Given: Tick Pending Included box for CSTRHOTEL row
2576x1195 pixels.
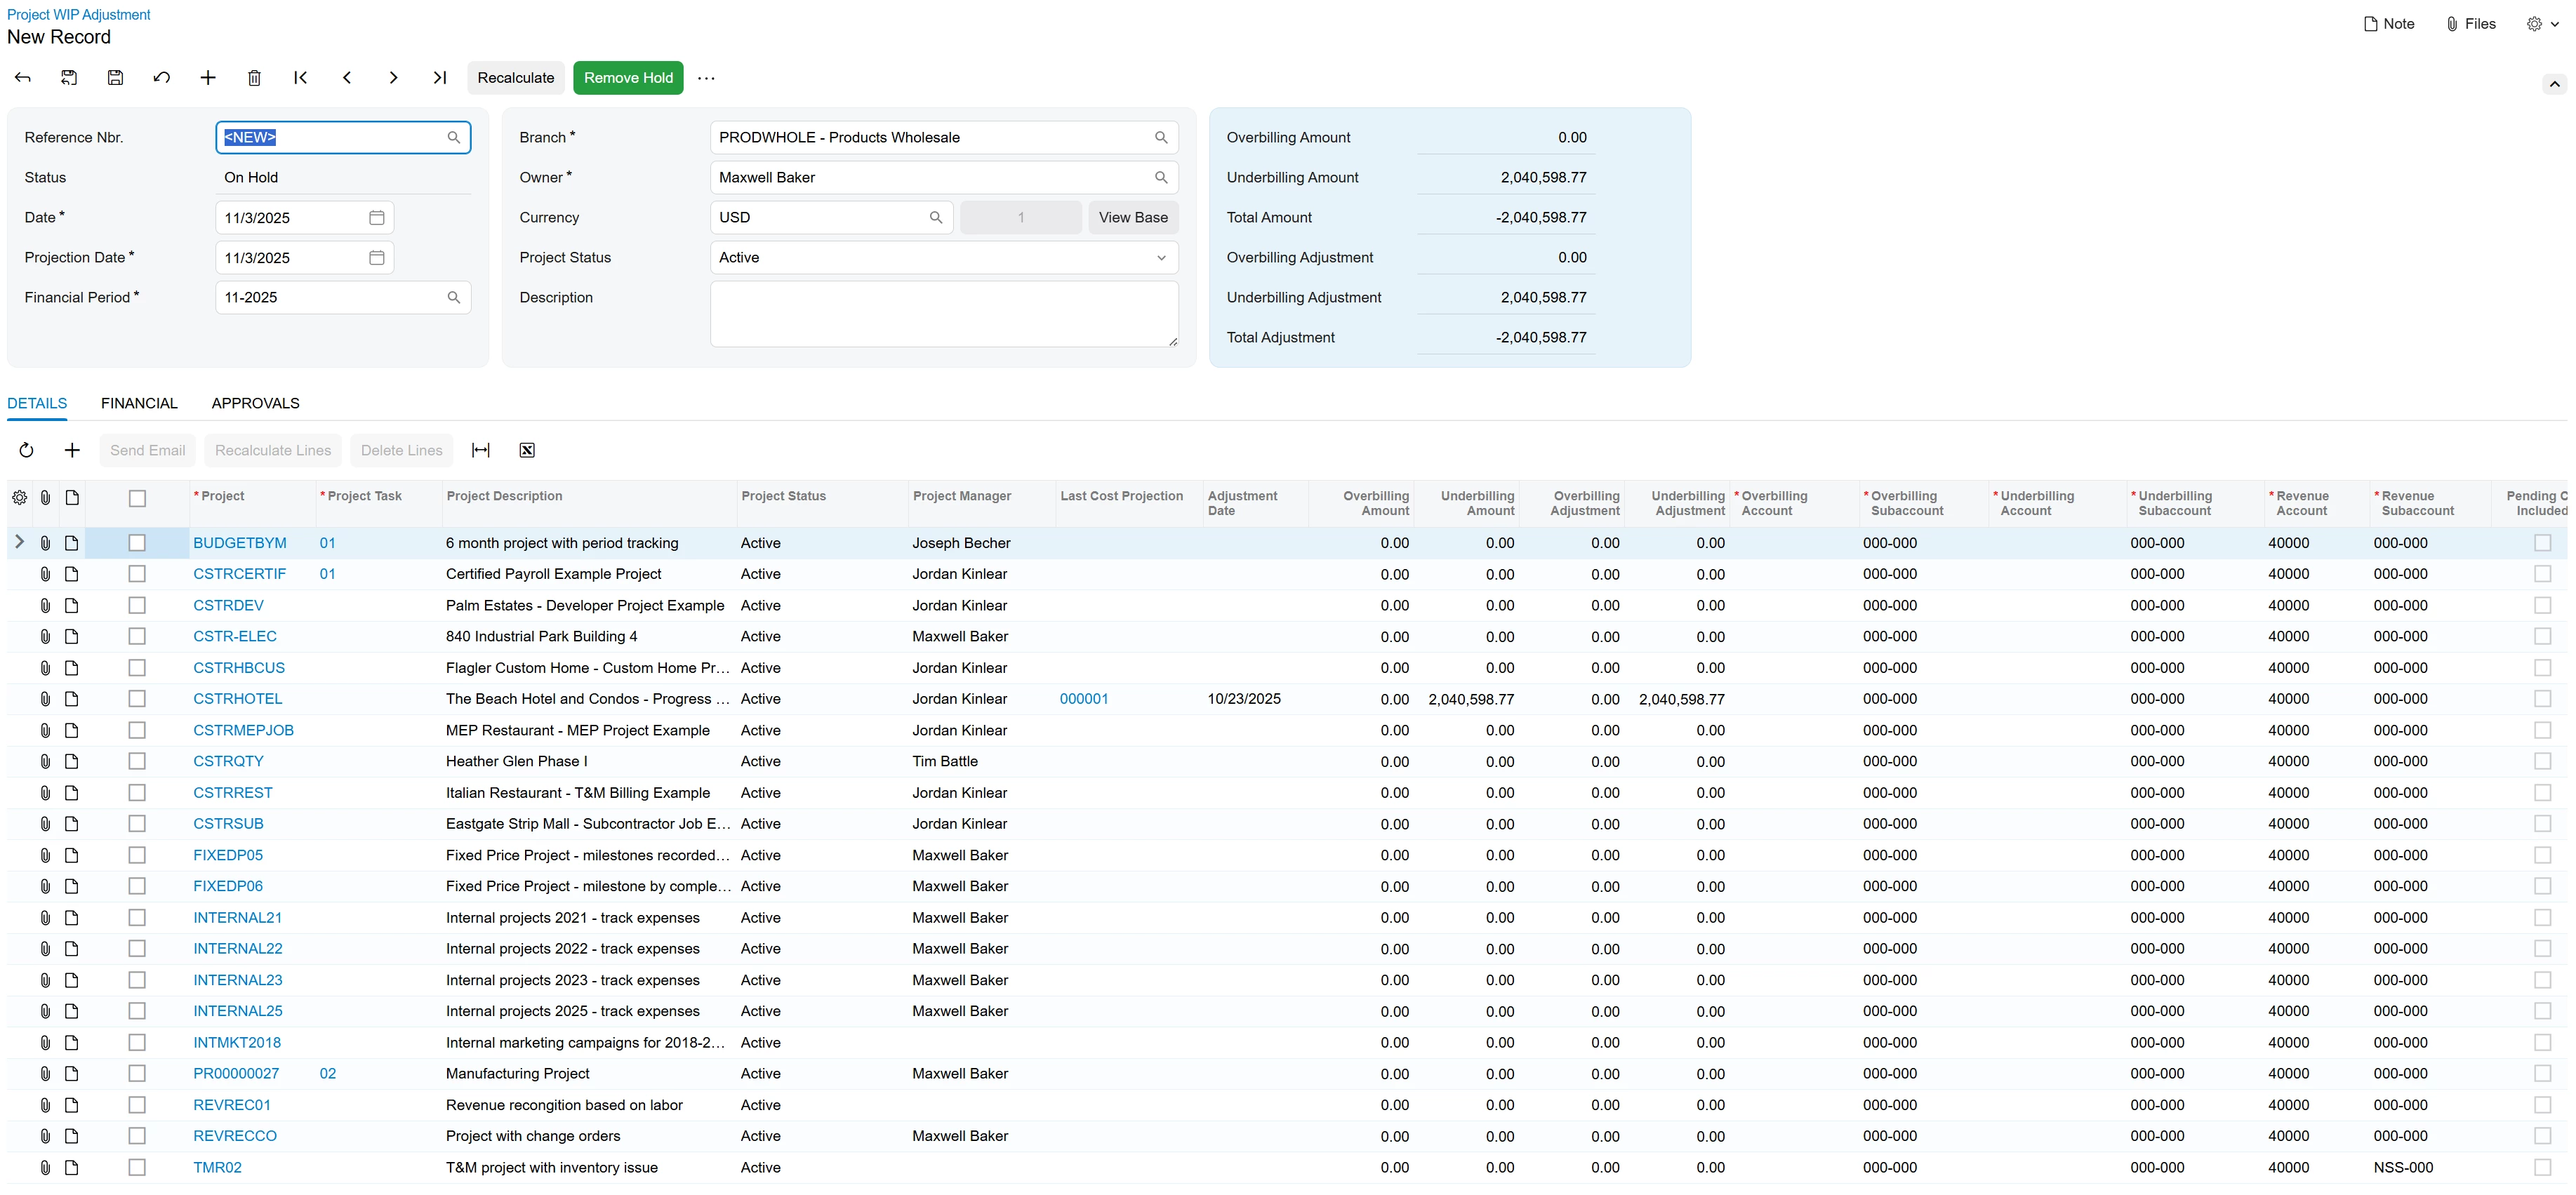Looking at the screenshot, I should [x=2542, y=699].
